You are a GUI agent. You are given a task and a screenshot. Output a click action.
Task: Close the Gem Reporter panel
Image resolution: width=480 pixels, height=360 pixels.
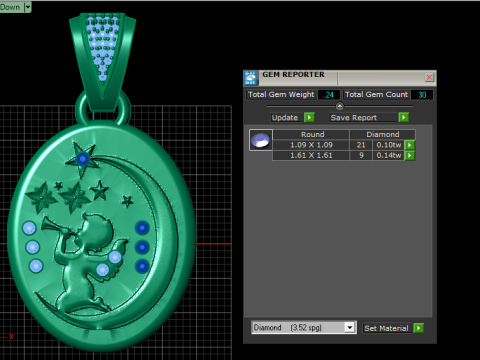click(429, 77)
